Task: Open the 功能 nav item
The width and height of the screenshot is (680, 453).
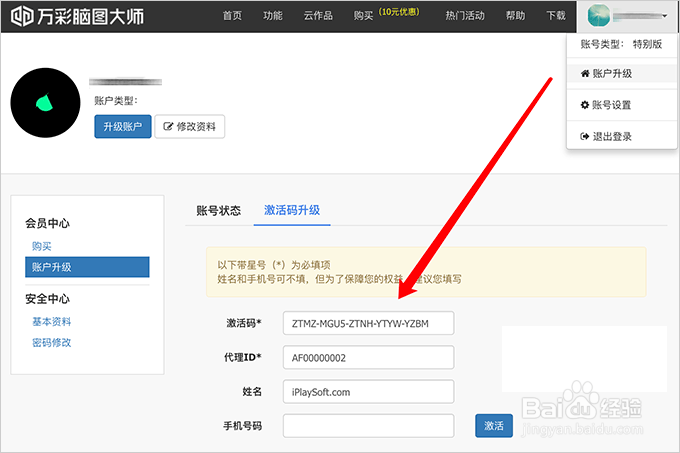Action: pos(273,16)
